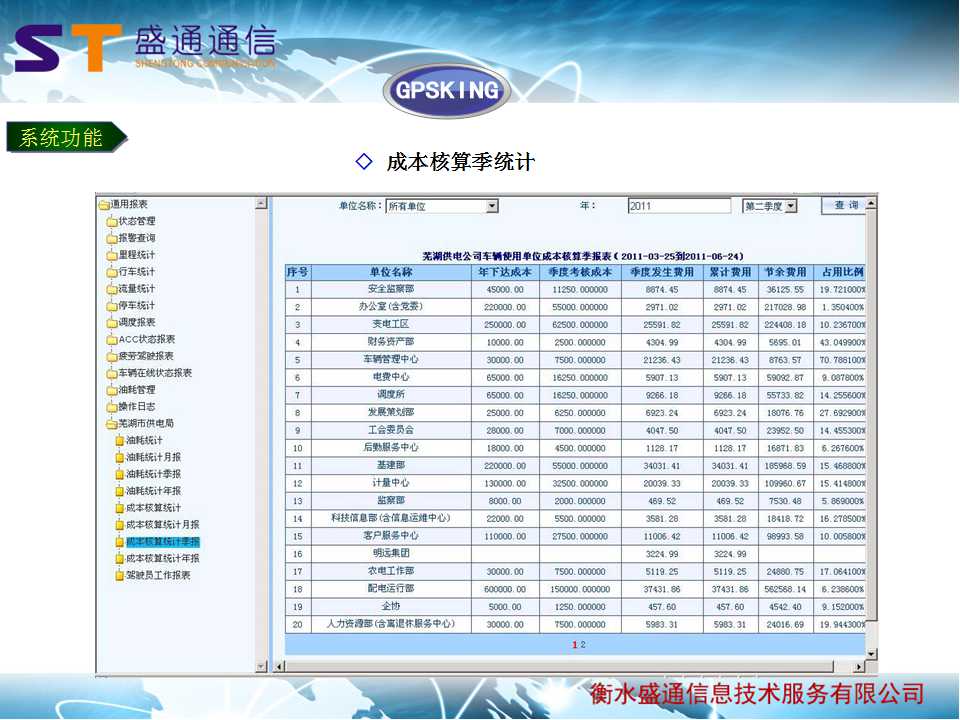This screenshot has width=960, height=720.
Task: Select 成本核算统计年报 in the tree
Action: coord(162,558)
